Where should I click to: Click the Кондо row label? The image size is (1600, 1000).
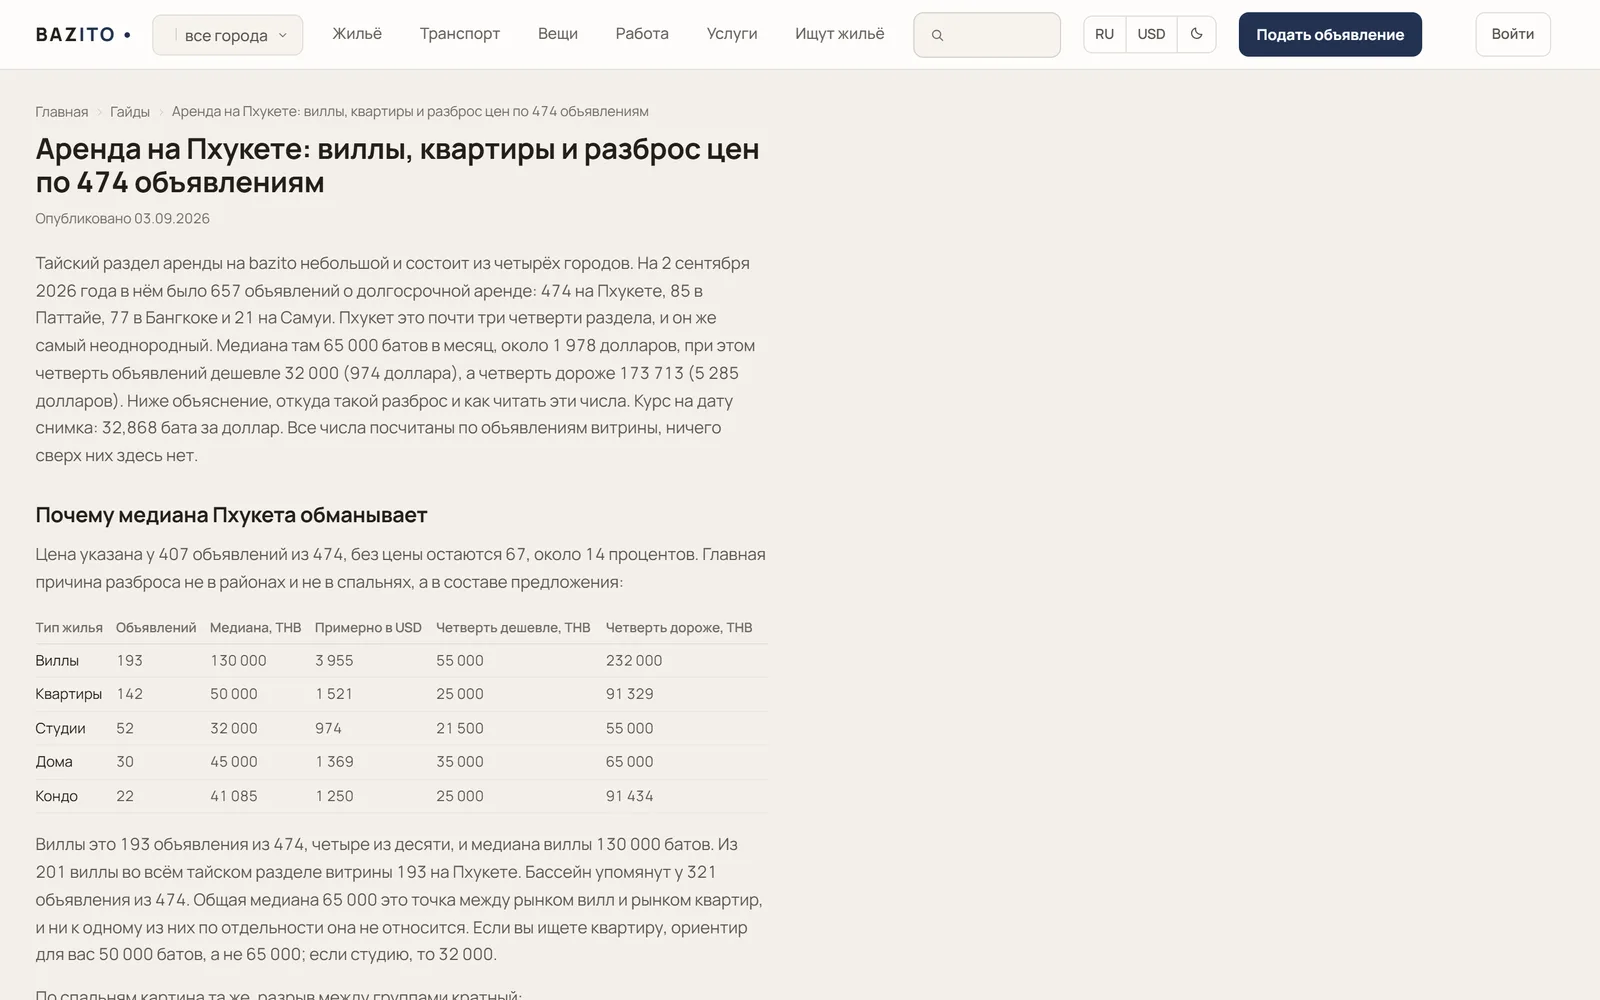[x=56, y=796]
